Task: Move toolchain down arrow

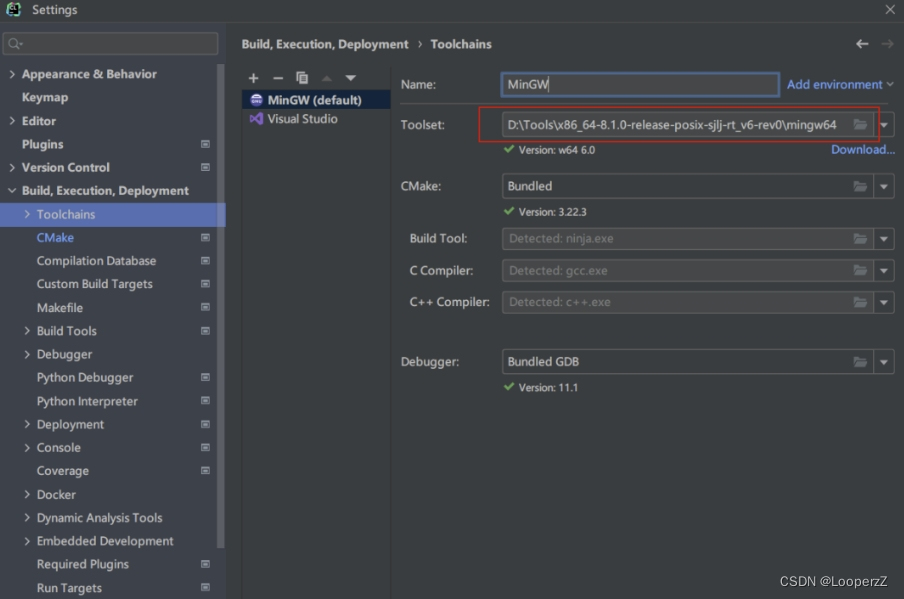Action: pyautogui.click(x=351, y=78)
